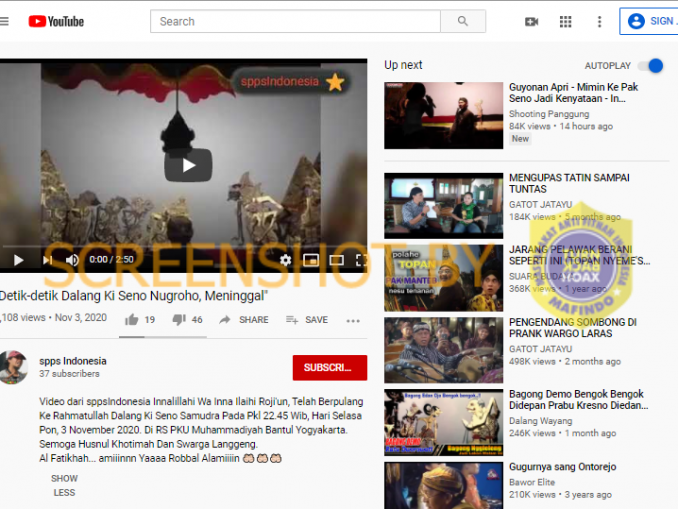Click the New badge on first video
Screen dimensions: 678x509
520,139
